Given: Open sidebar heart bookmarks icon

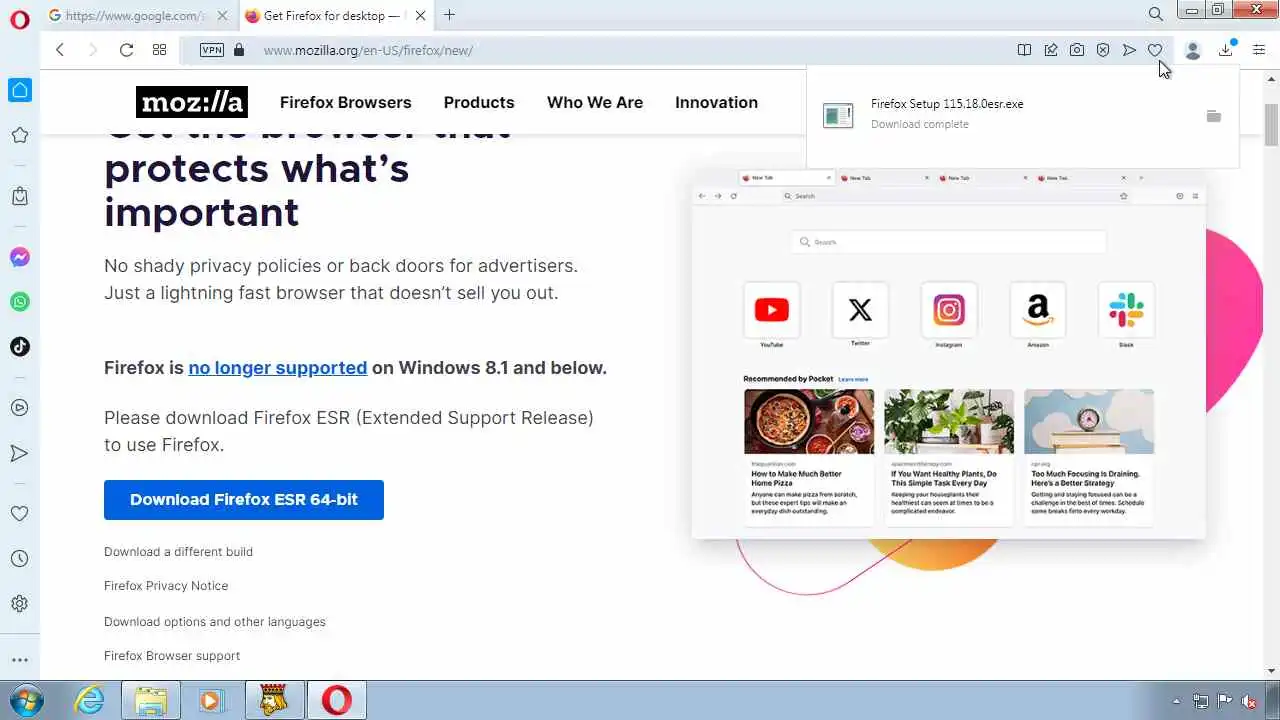Looking at the screenshot, I should click(20, 514).
